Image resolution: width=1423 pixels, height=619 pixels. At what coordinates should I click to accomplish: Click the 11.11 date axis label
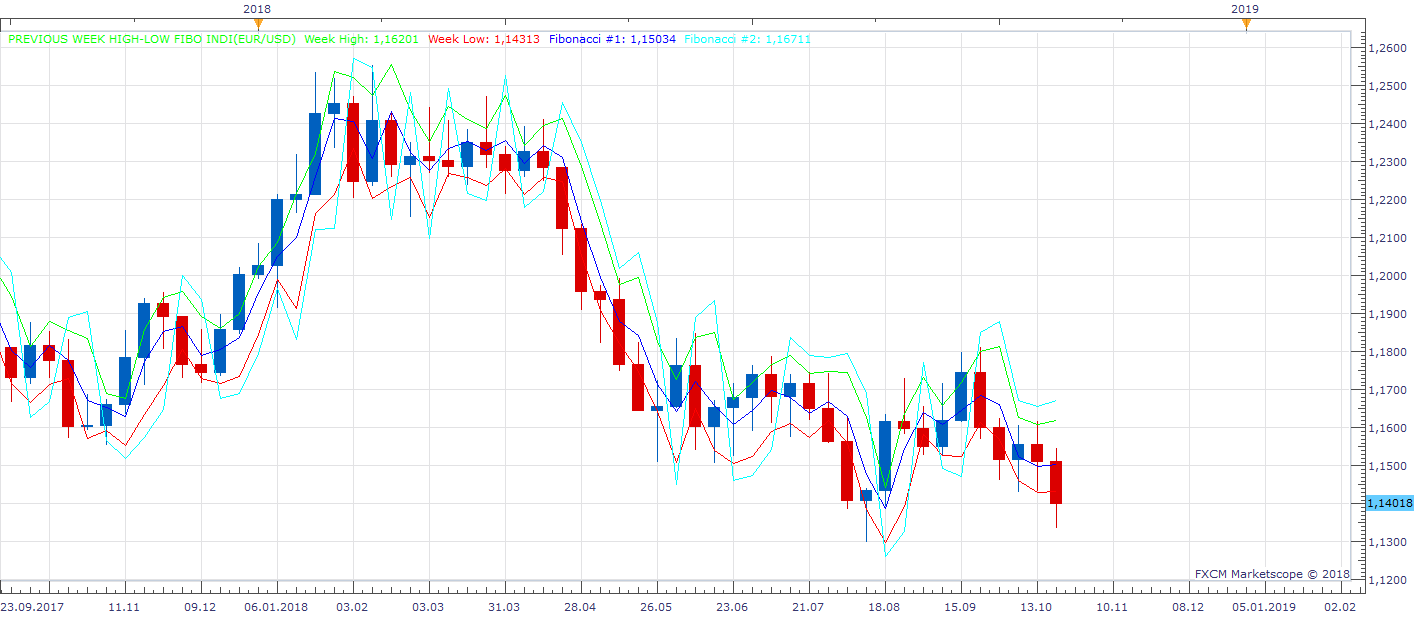tap(123, 607)
